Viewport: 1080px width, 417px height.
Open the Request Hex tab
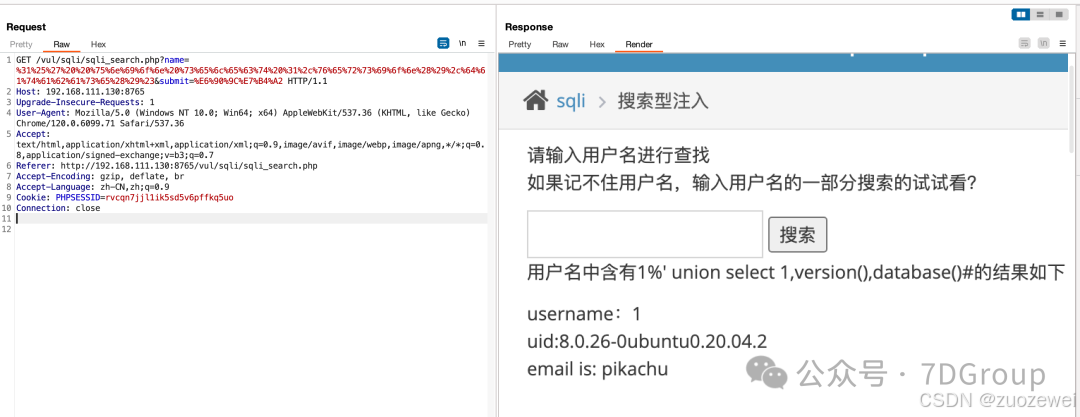tap(98, 44)
